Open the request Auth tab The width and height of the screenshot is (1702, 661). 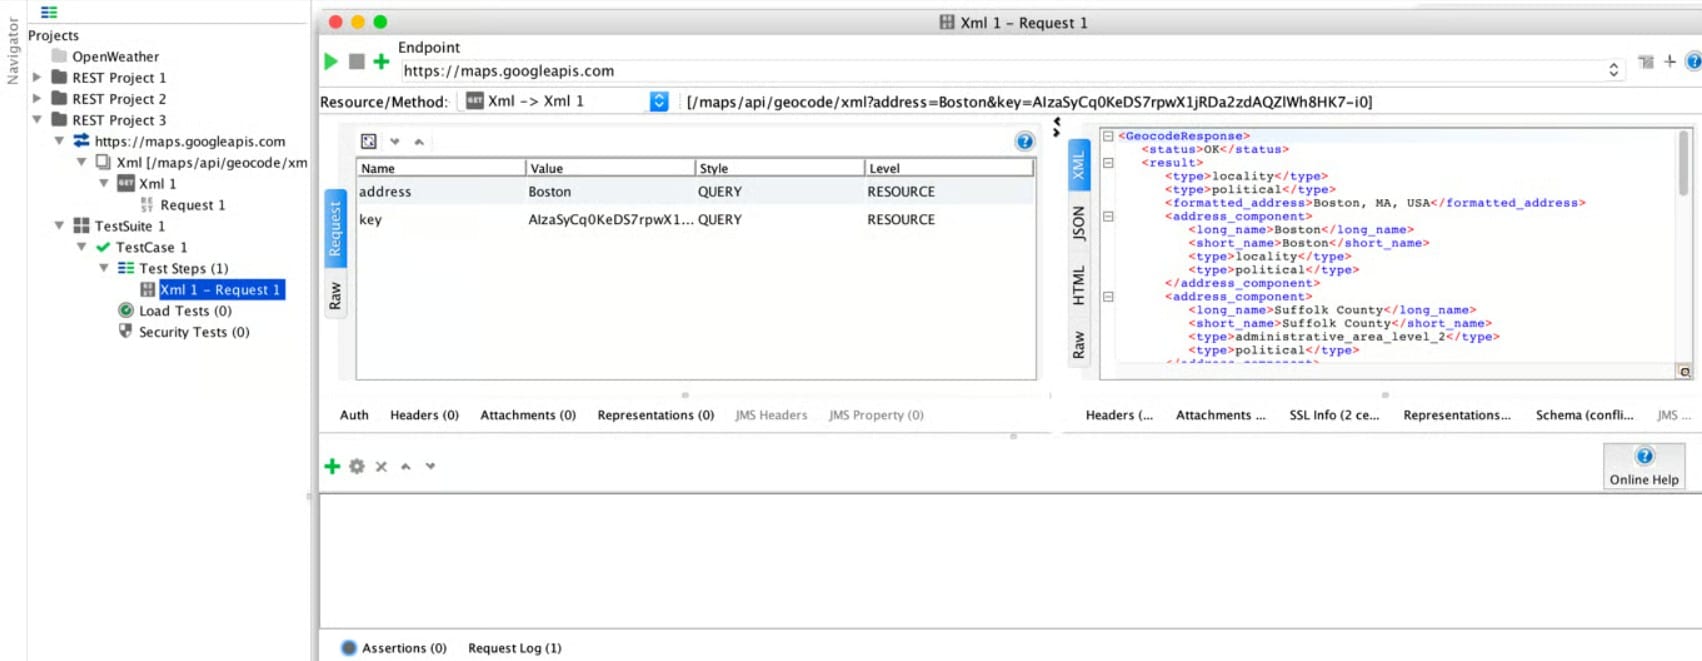coord(354,415)
